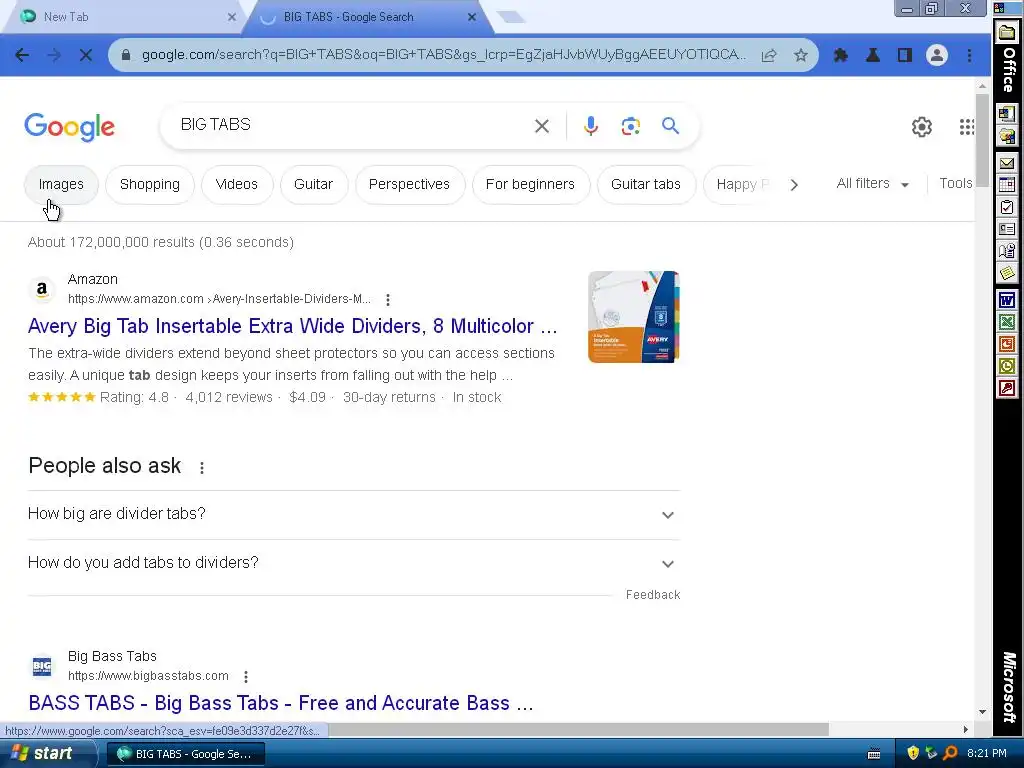Switch to Shopping results
The width and height of the screenshot is (1024, 768).
click(x=150, y=185)
